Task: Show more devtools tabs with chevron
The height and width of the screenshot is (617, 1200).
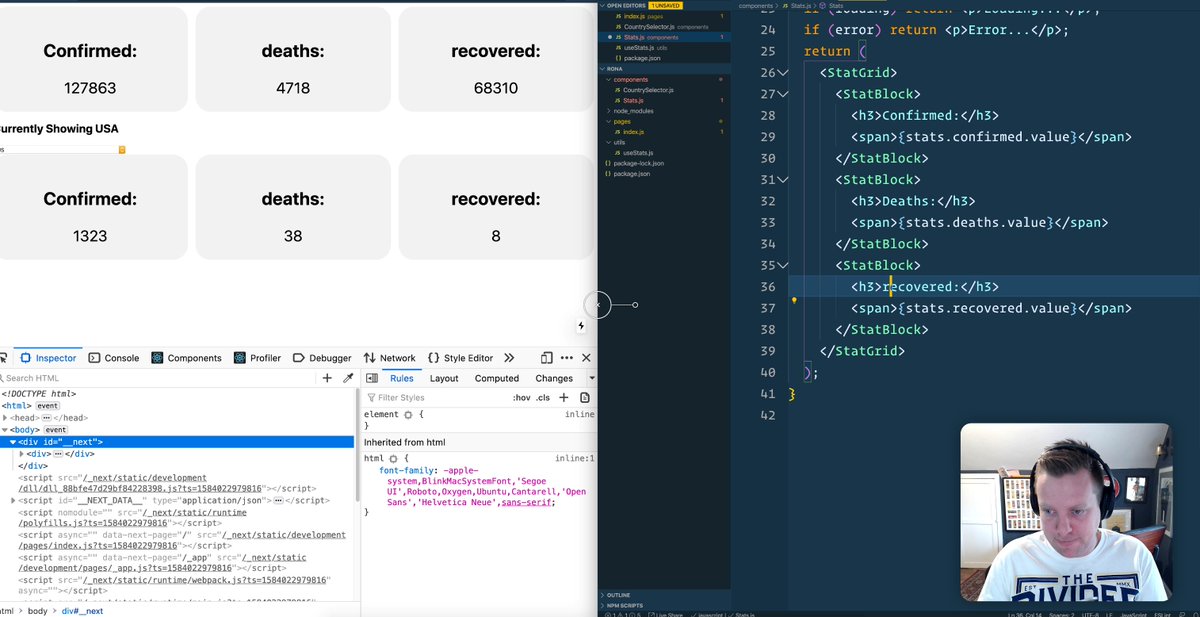Action: [x=509, y=358]
